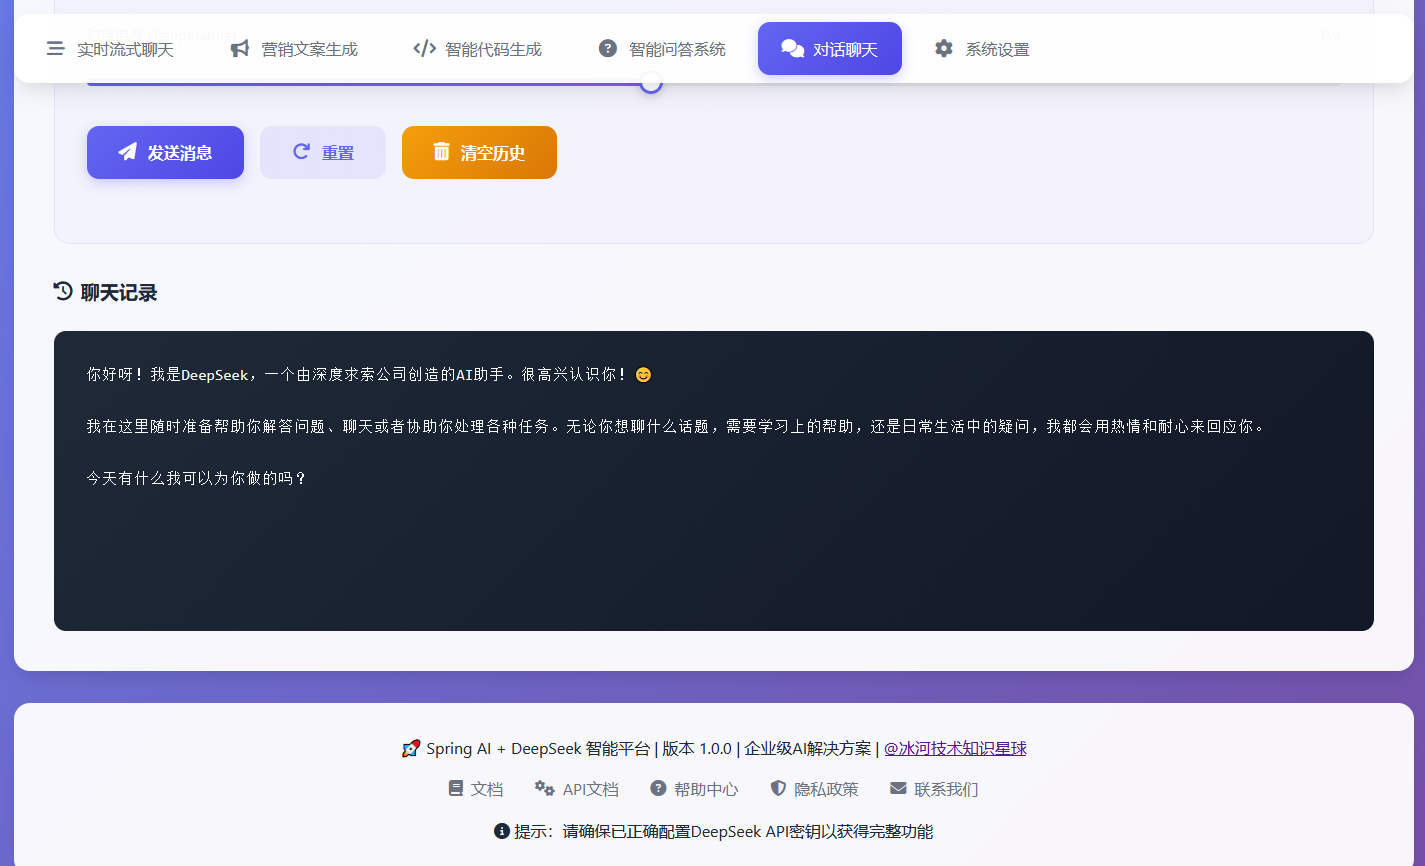Viewport: 1425px width, 866px height.
Task: Switch to the 实时流式聊天 tab
Action: (111, 49)
